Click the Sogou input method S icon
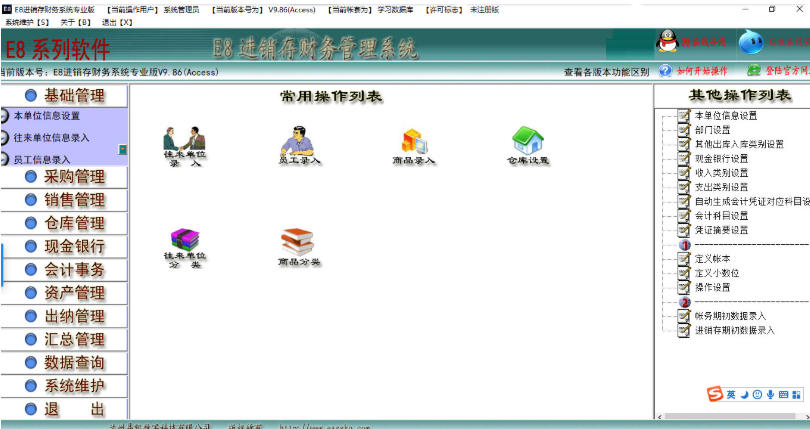This screenshot has width=810, height=429. [x=715, y=394]
